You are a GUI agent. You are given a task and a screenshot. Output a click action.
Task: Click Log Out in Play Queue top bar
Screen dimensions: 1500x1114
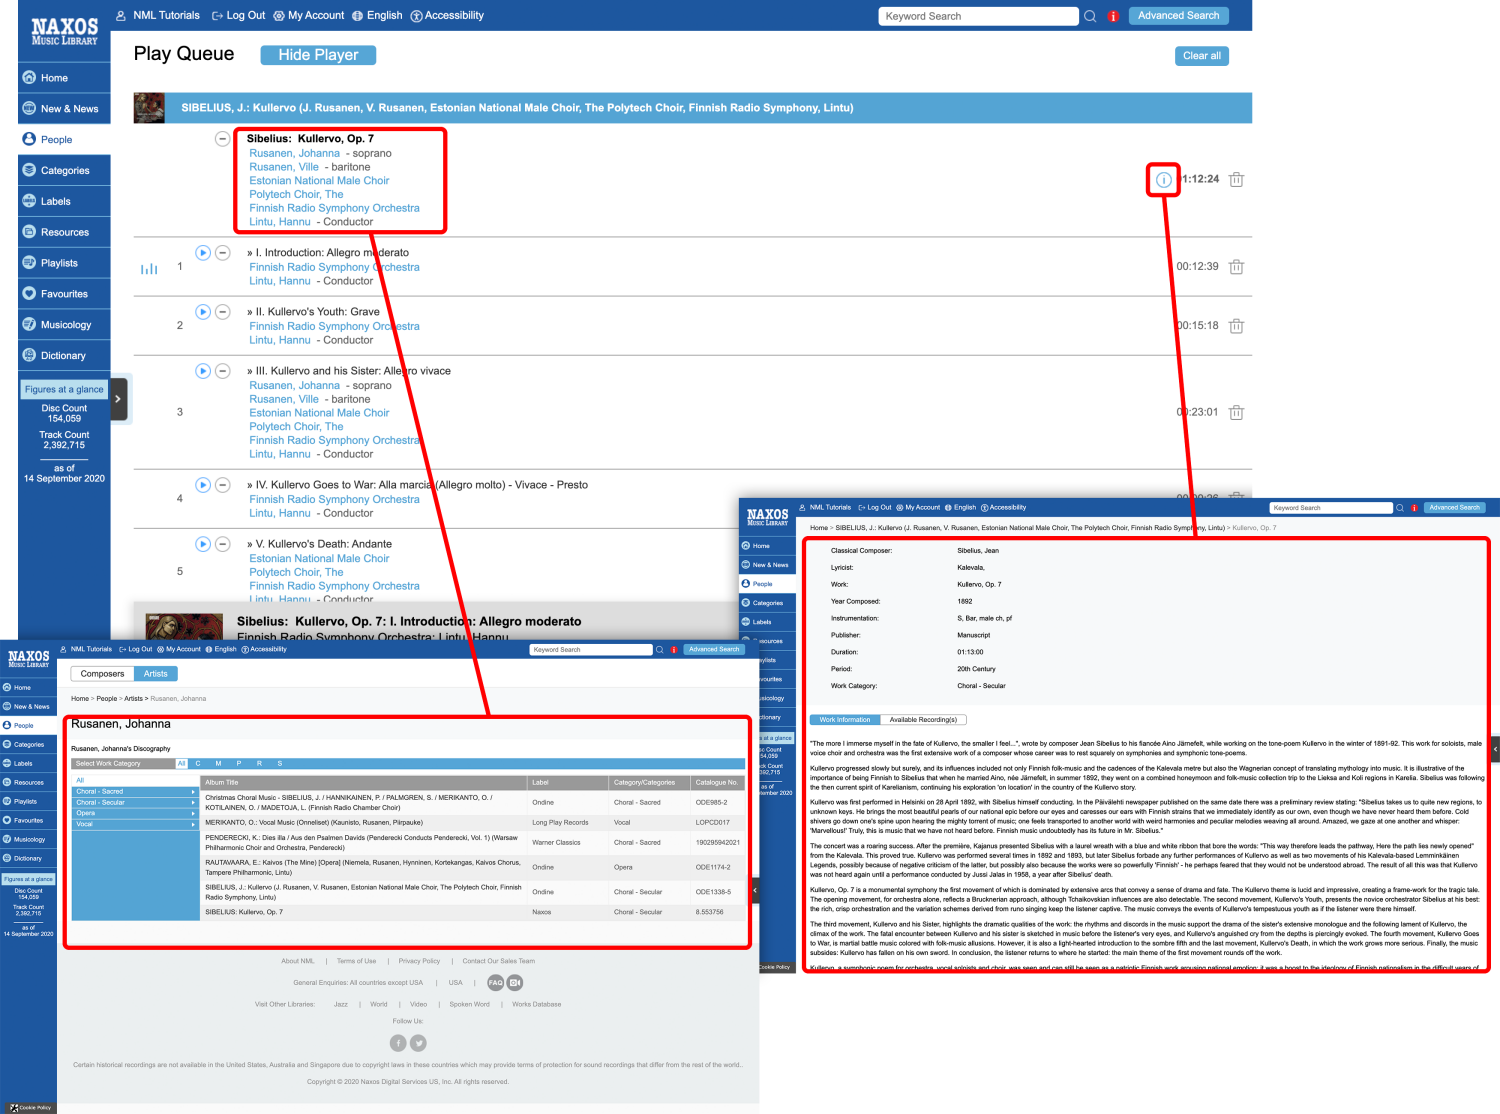(238, 16)
